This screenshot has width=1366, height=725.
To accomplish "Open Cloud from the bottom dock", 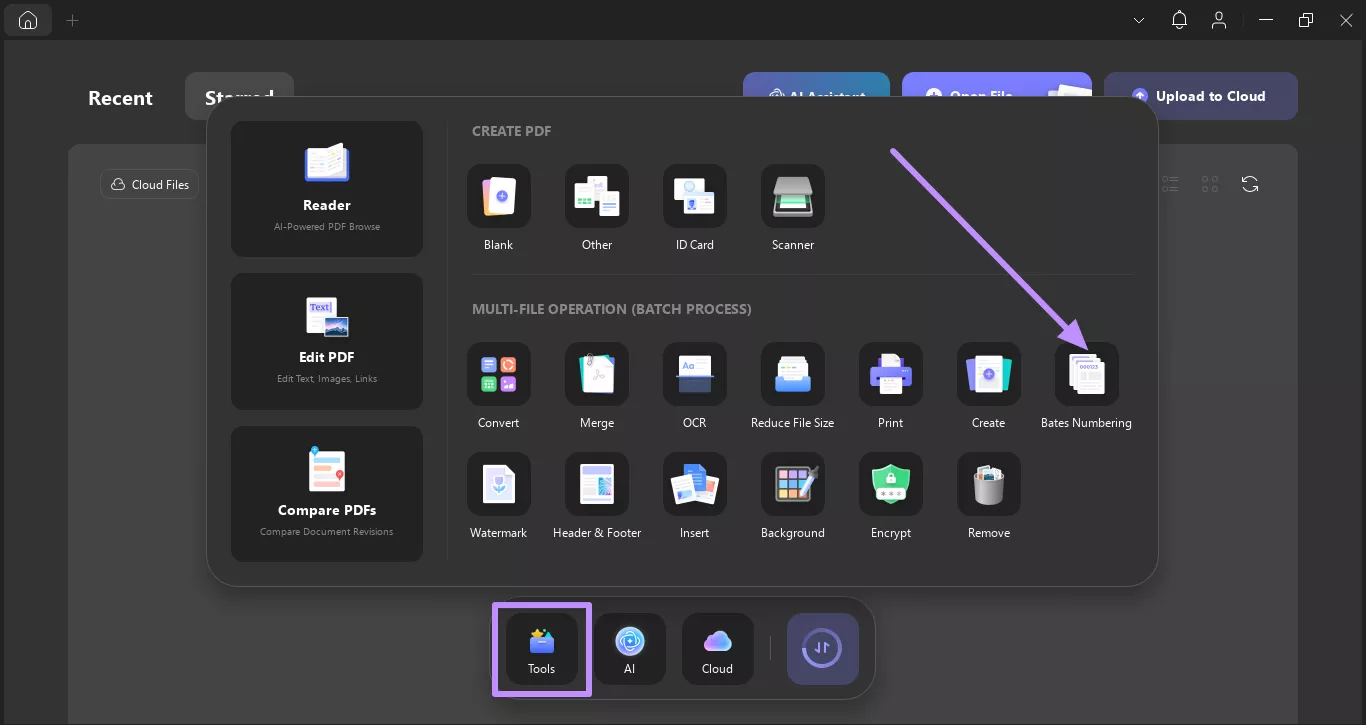I will [x=717, y=649].
